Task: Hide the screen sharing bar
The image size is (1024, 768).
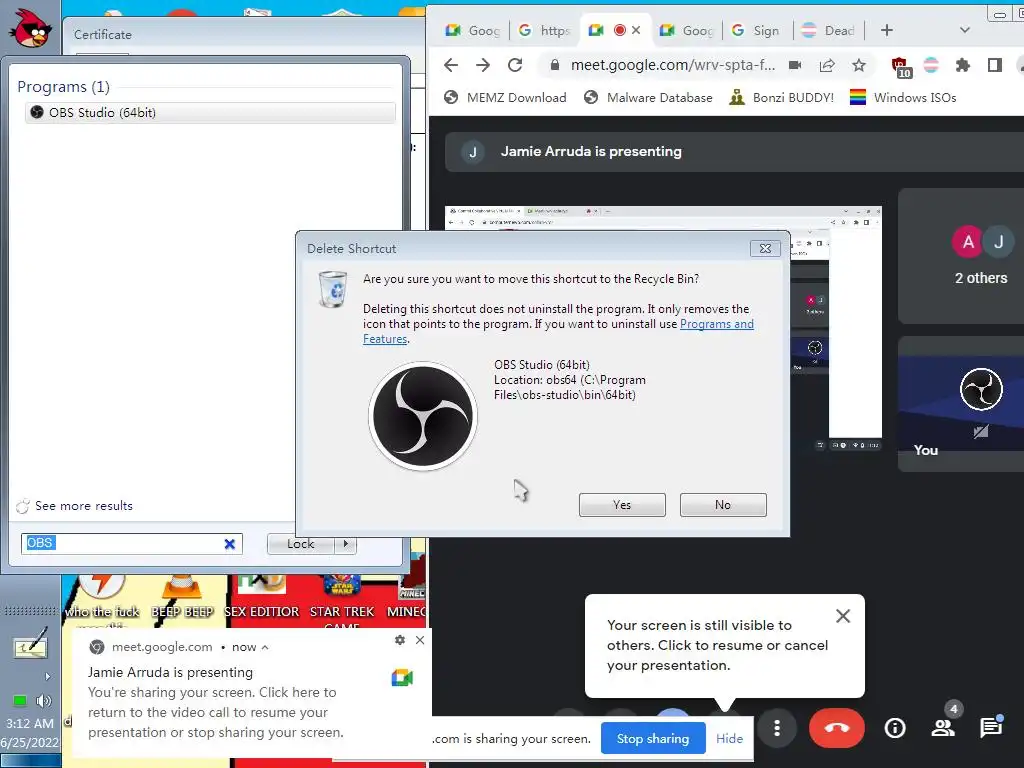Action: tap(729, 739)
